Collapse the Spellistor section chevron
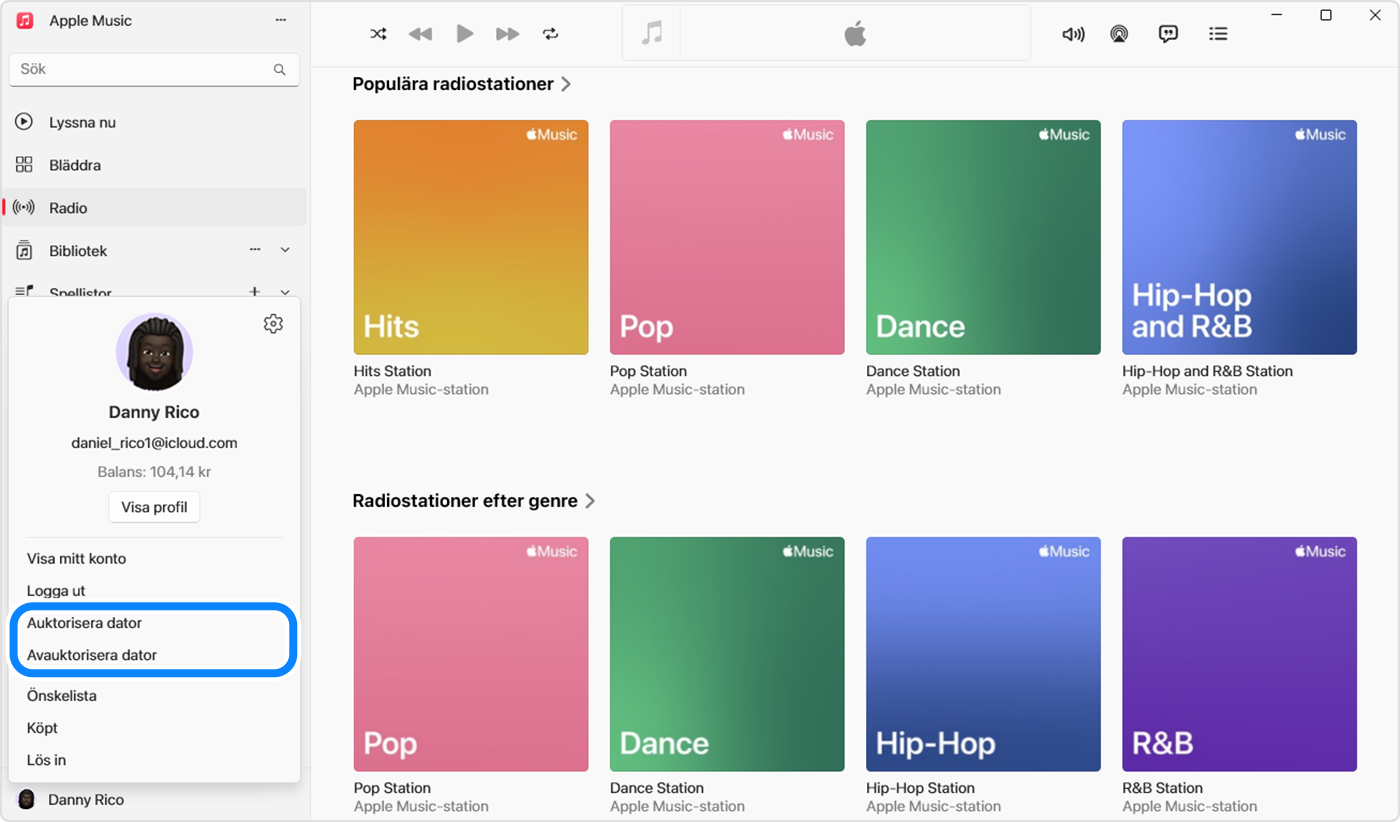The image size is (1400, 822). pos(285,292)
